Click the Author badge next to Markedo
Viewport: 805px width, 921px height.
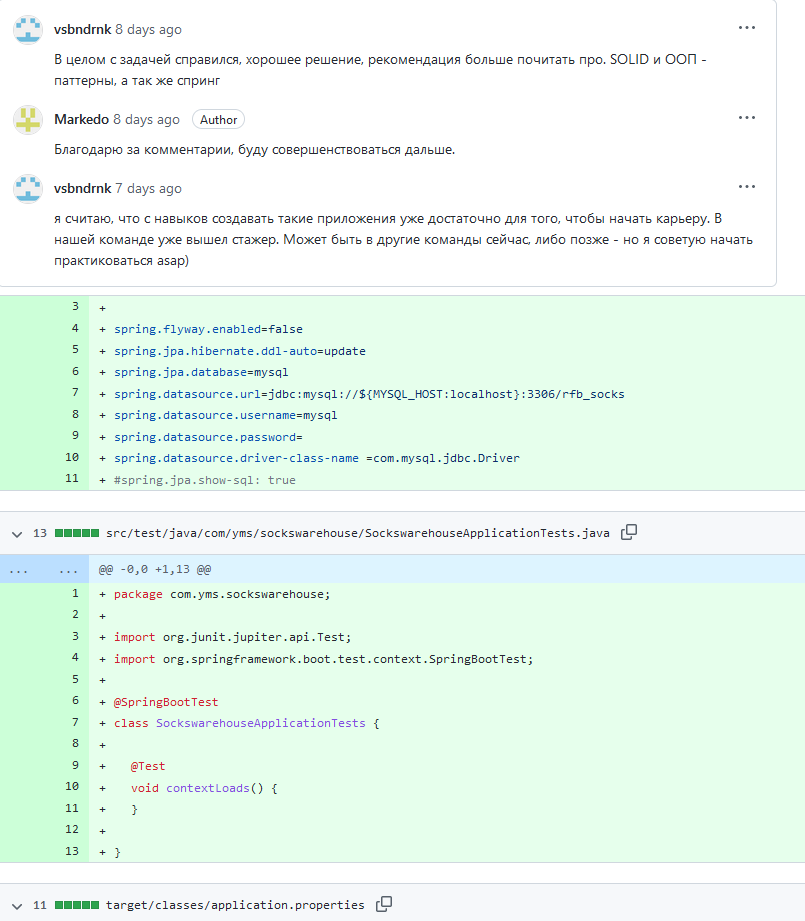tap(218, 120)
